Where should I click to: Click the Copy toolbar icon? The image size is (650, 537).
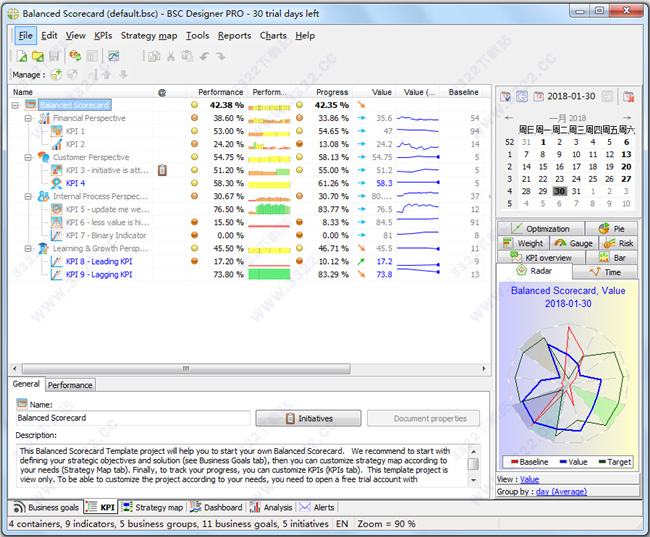[x=154, y=56]
